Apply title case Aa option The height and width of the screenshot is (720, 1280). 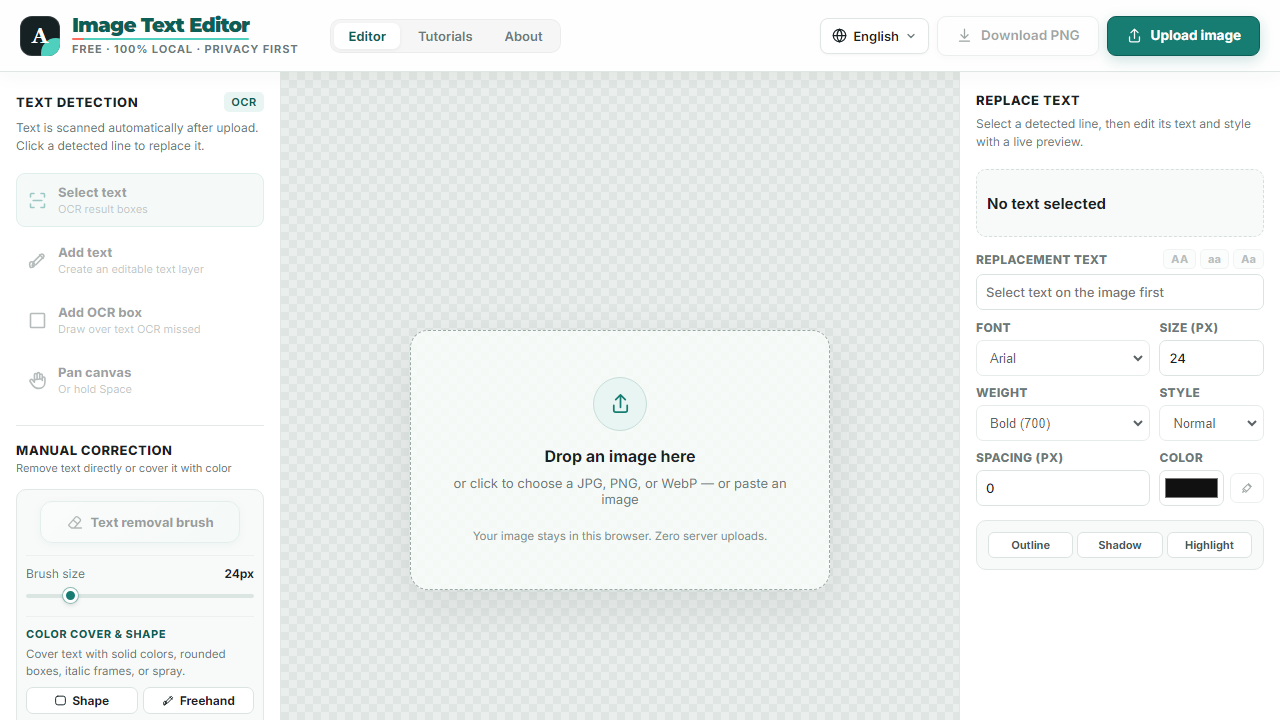tap(1248, 259)
